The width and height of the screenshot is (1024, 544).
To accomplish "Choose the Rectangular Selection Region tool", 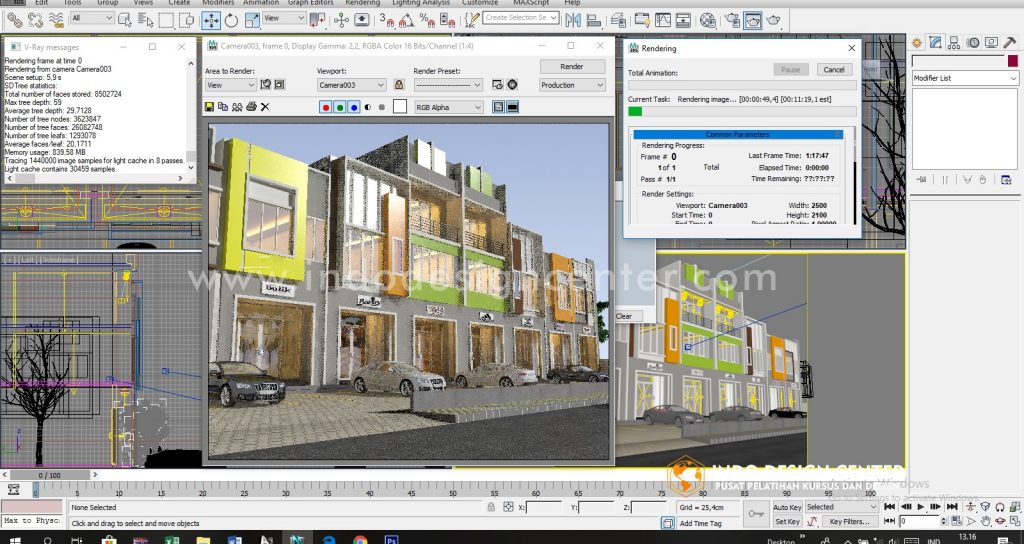I will click(166, 20).
